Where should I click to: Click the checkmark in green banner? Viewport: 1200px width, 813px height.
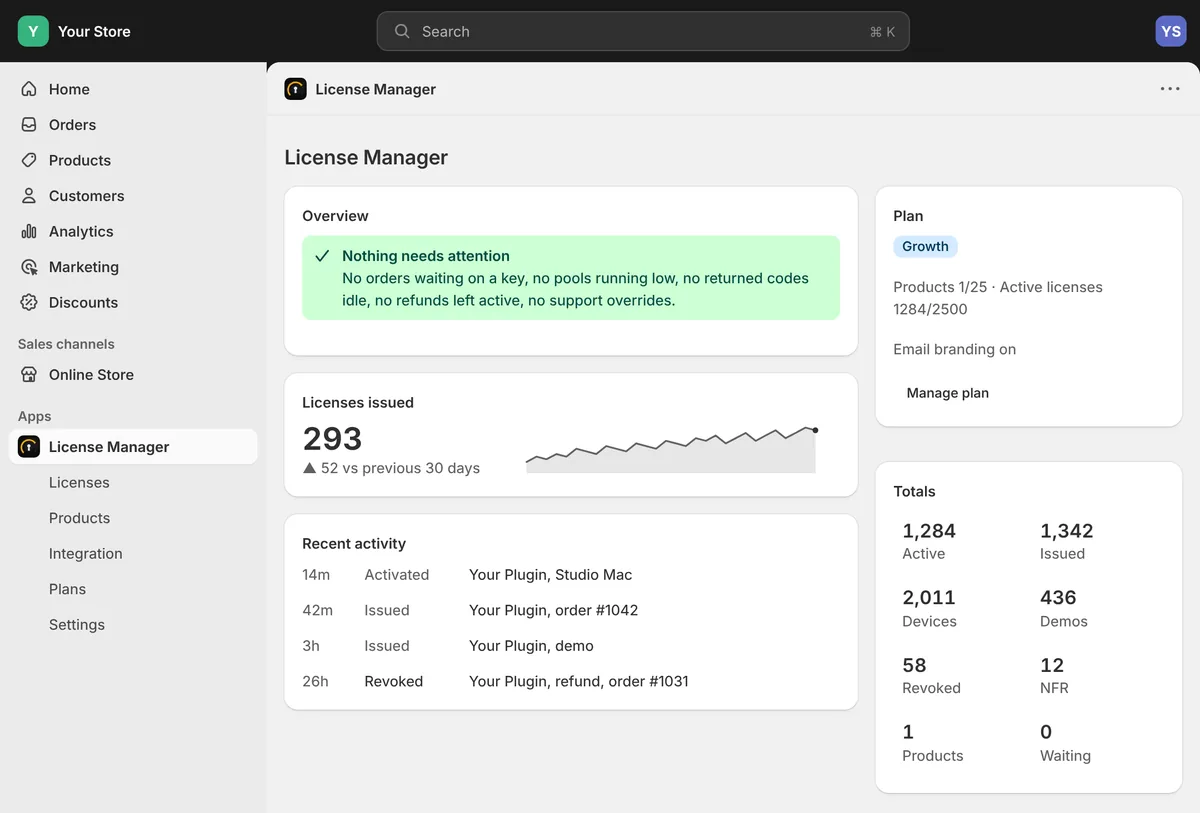[322, 256]
